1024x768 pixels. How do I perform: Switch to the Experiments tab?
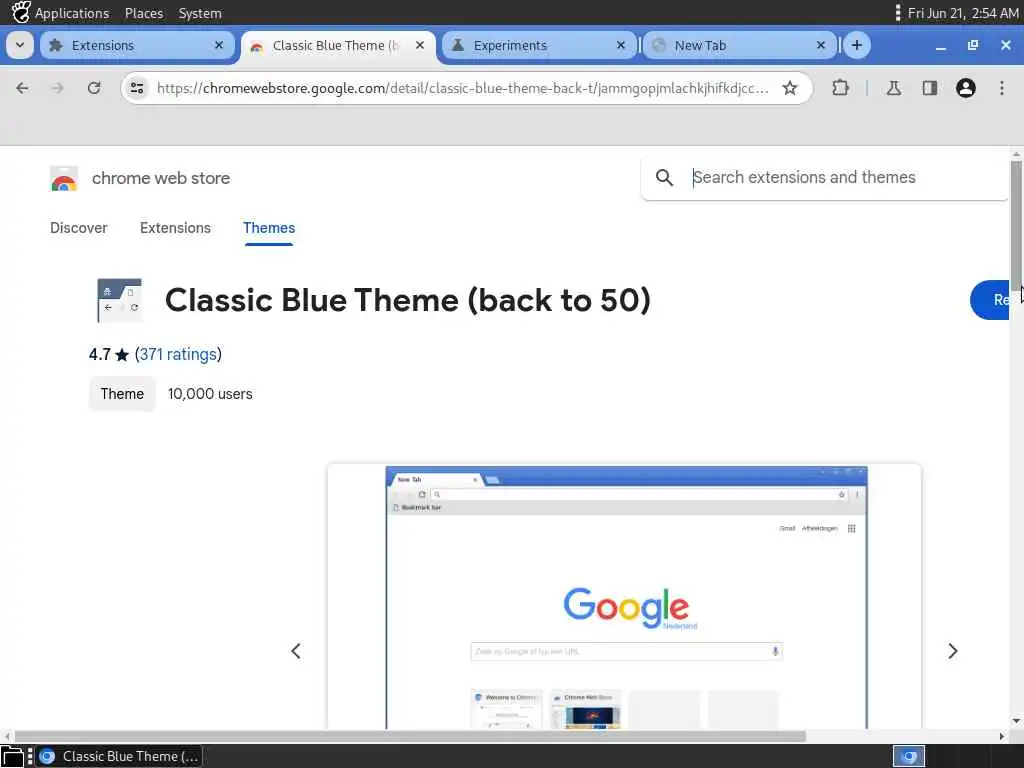click(x=532, y=45)
